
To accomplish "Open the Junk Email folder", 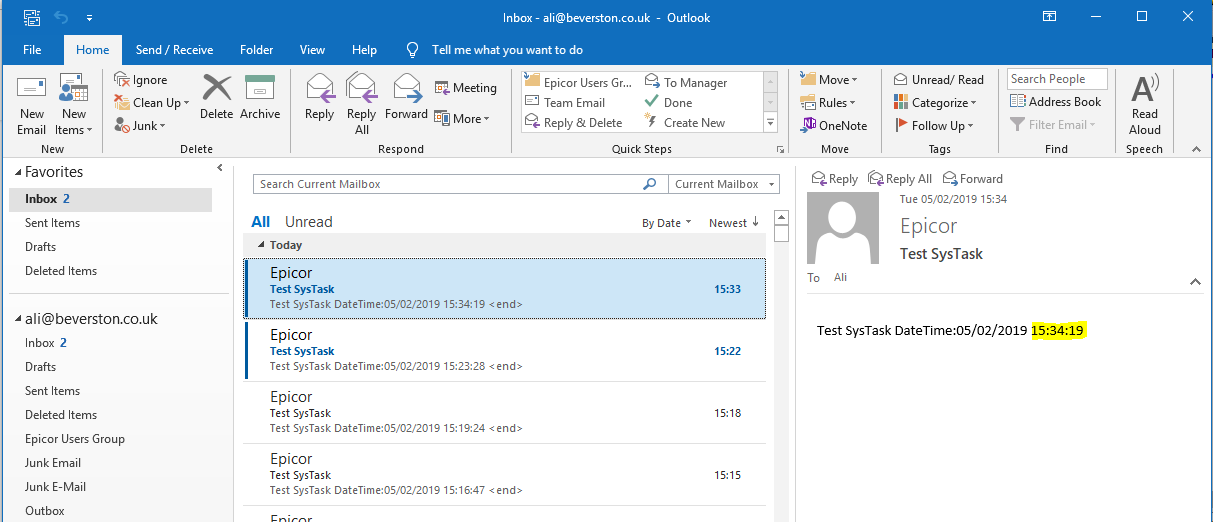I will tap(53, 463).
